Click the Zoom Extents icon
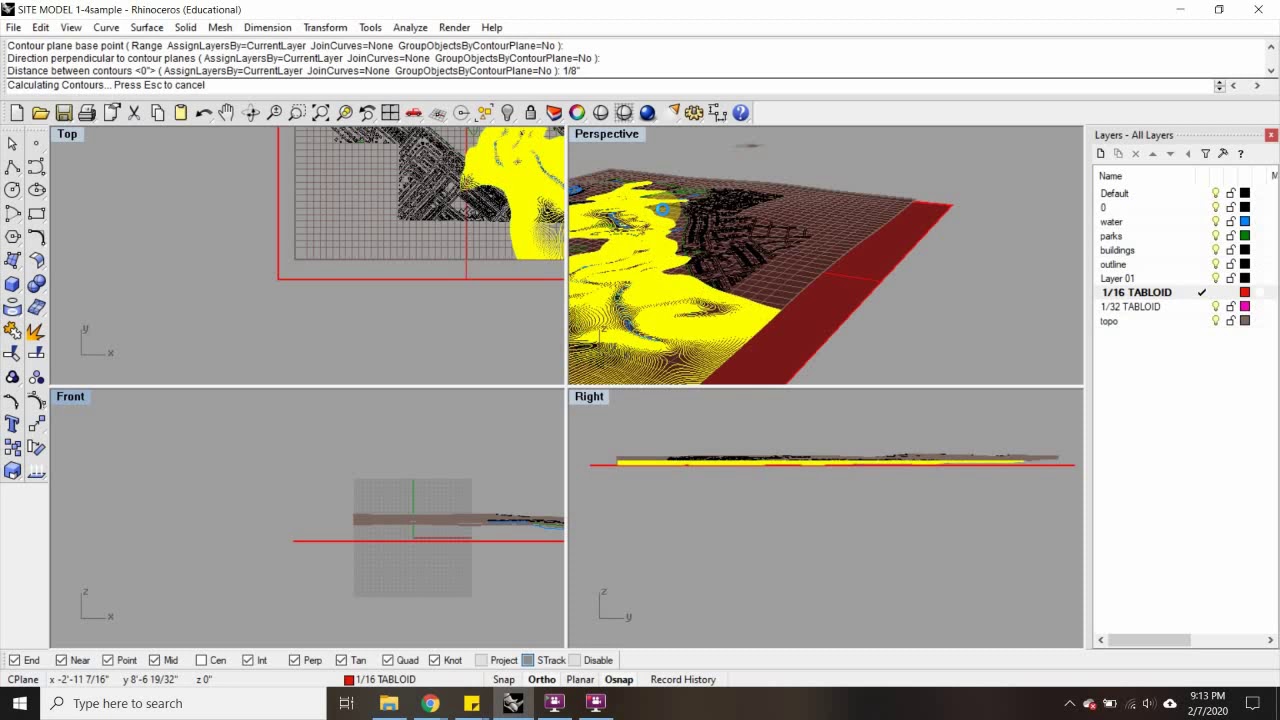 [x=320, y=113]
